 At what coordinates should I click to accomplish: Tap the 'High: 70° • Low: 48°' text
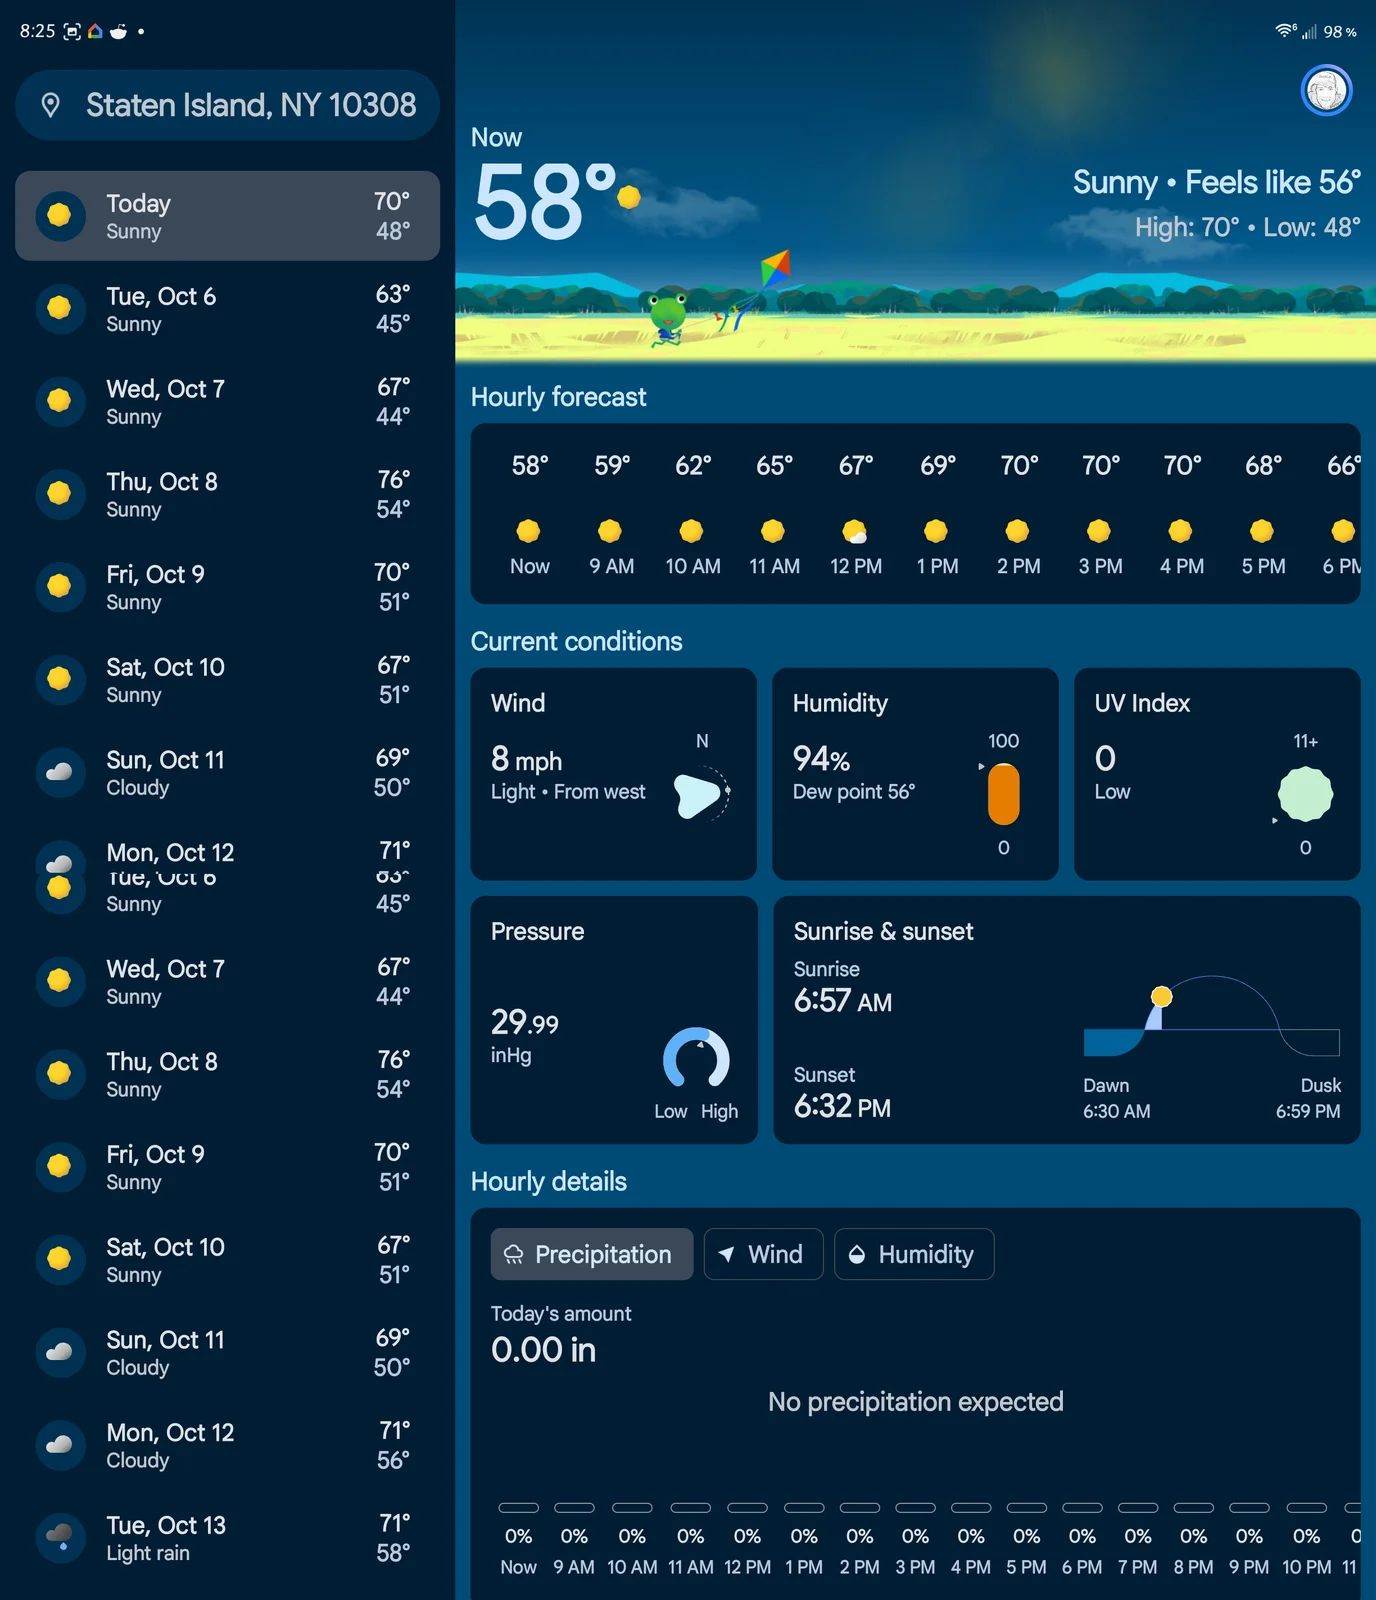tap(1248, 227)
